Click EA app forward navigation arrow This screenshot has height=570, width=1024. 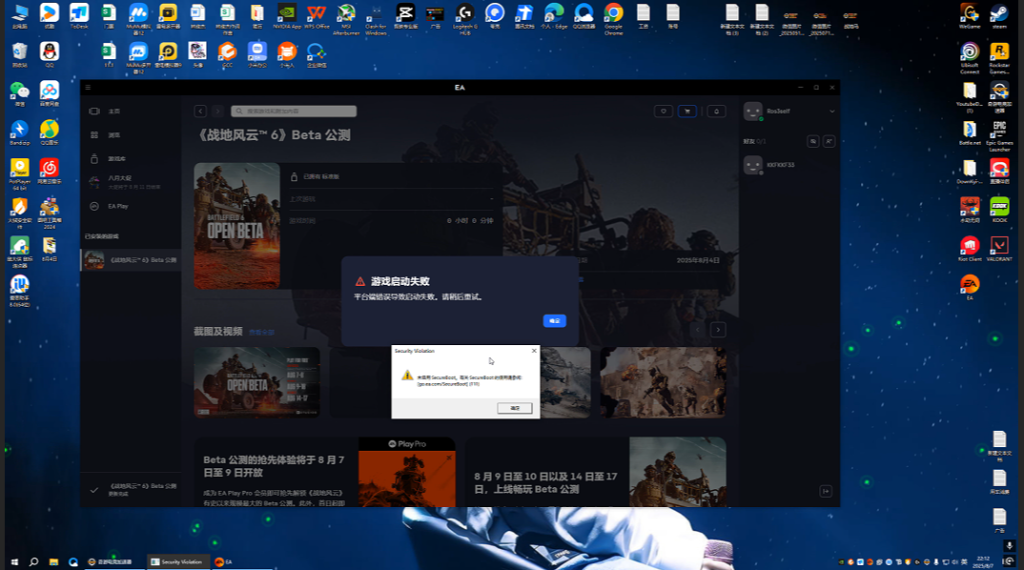click(217, 111)
